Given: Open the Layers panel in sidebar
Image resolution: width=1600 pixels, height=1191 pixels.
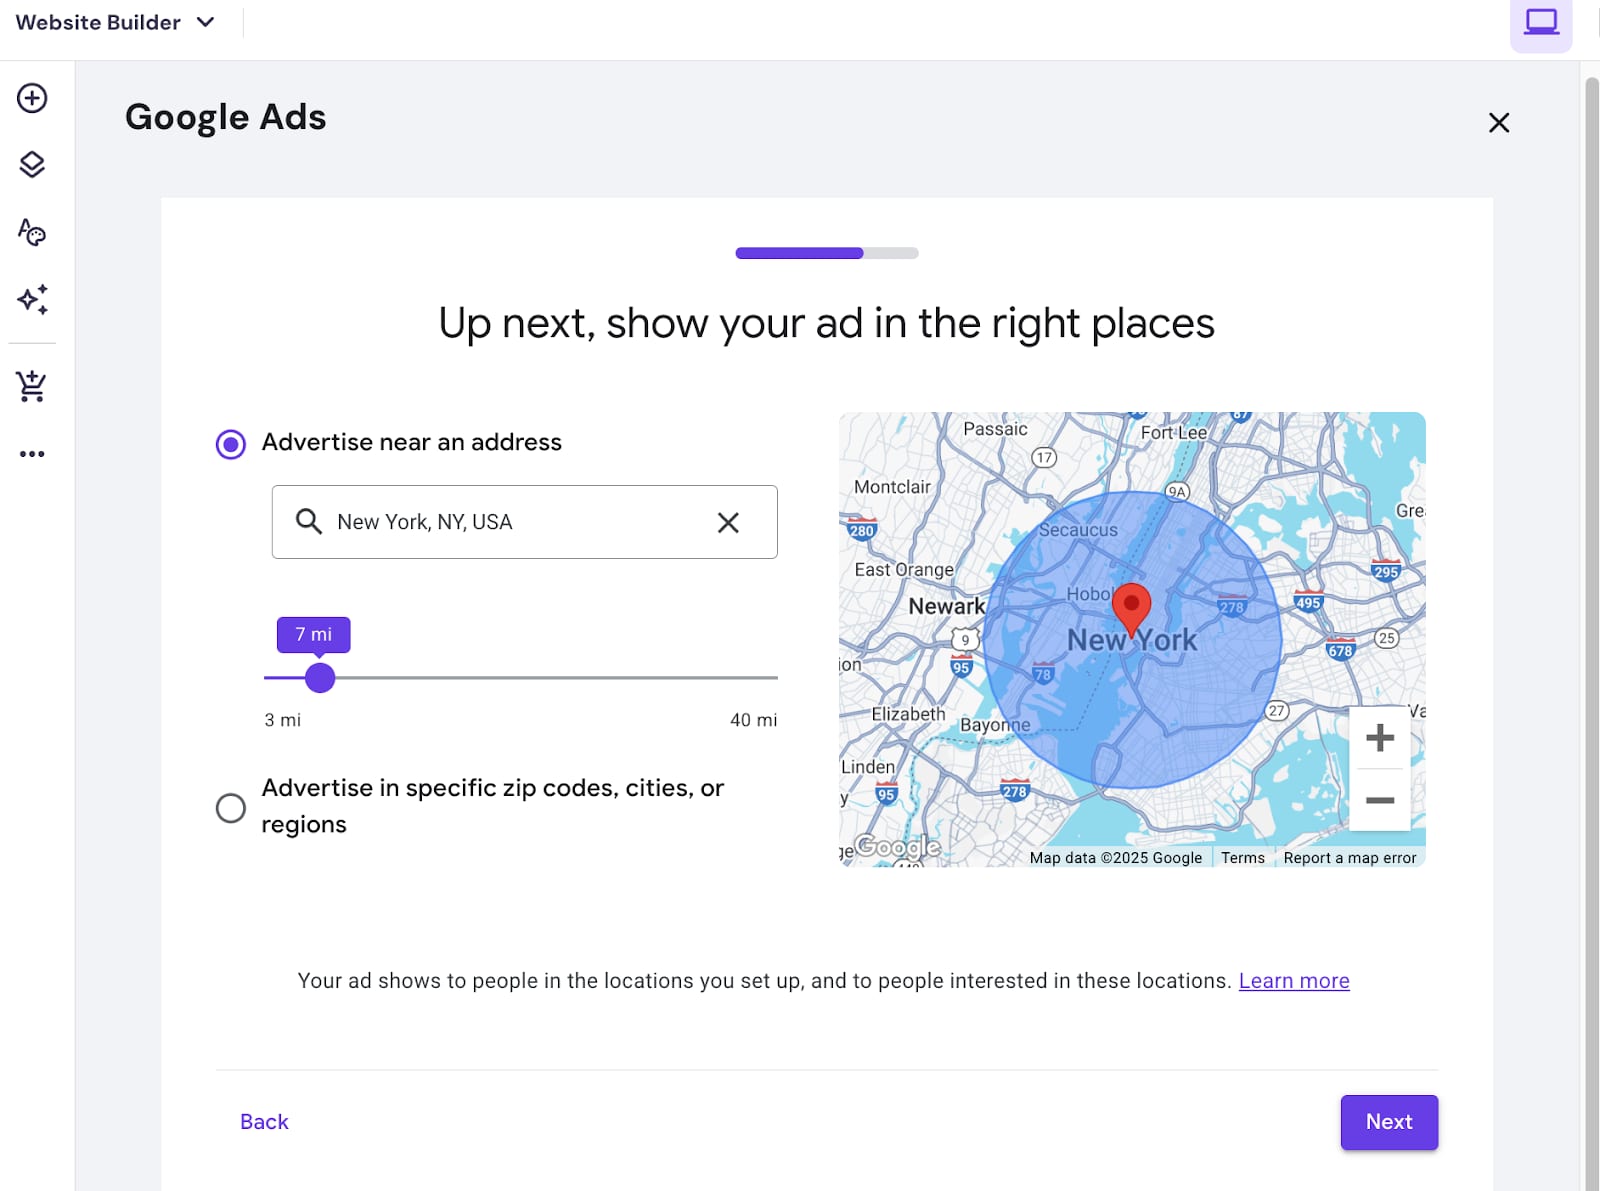Looking at the screenshot, I should [x=32, y=165].
